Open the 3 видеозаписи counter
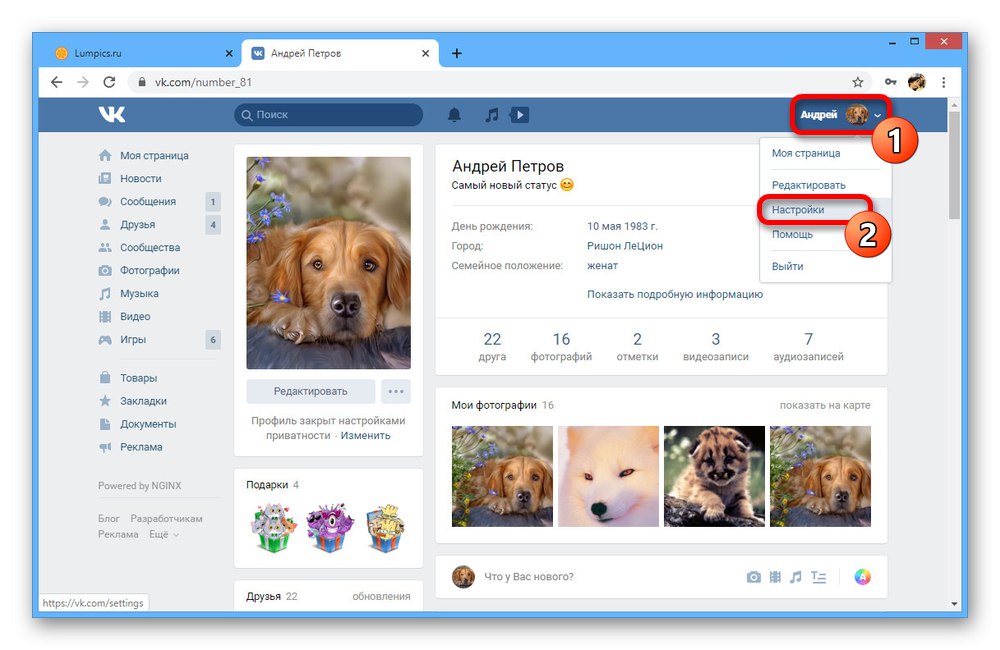 coord(716,346)
